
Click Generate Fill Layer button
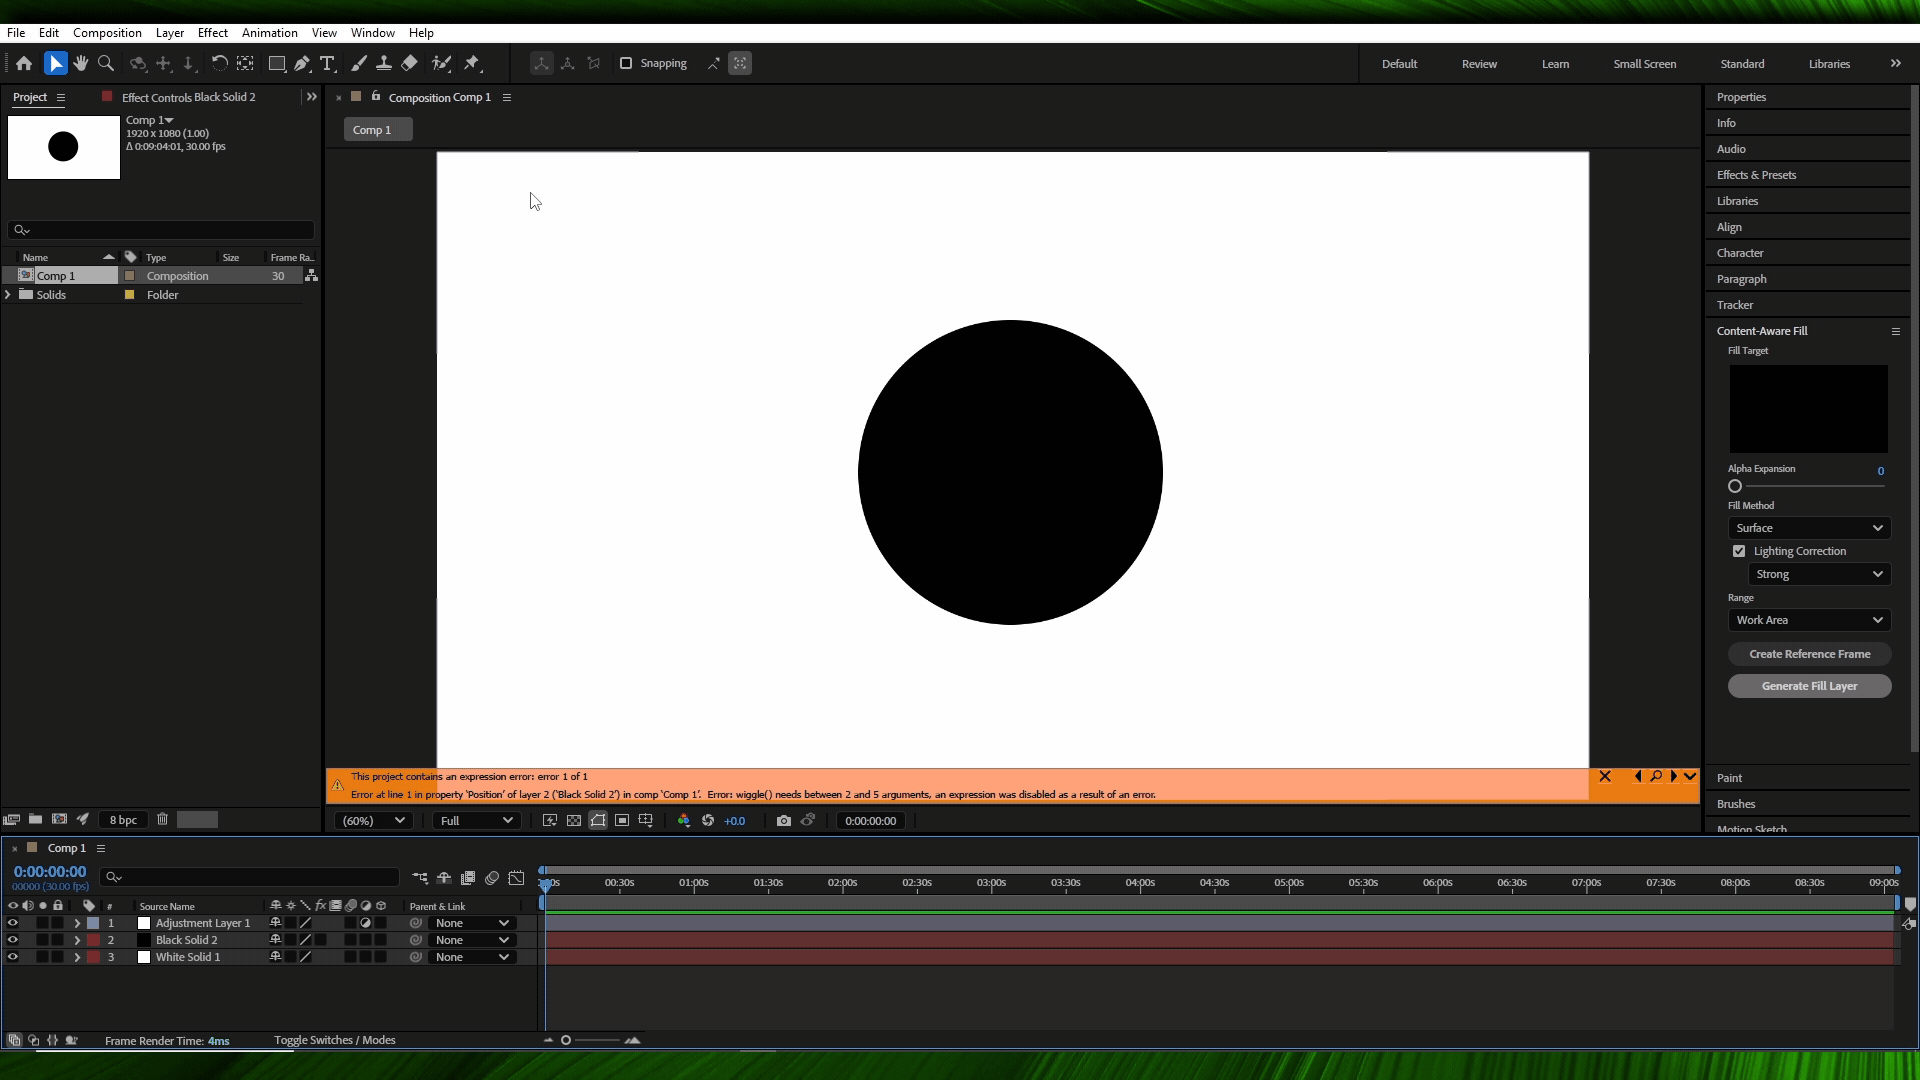click(x=1810, y=686)
